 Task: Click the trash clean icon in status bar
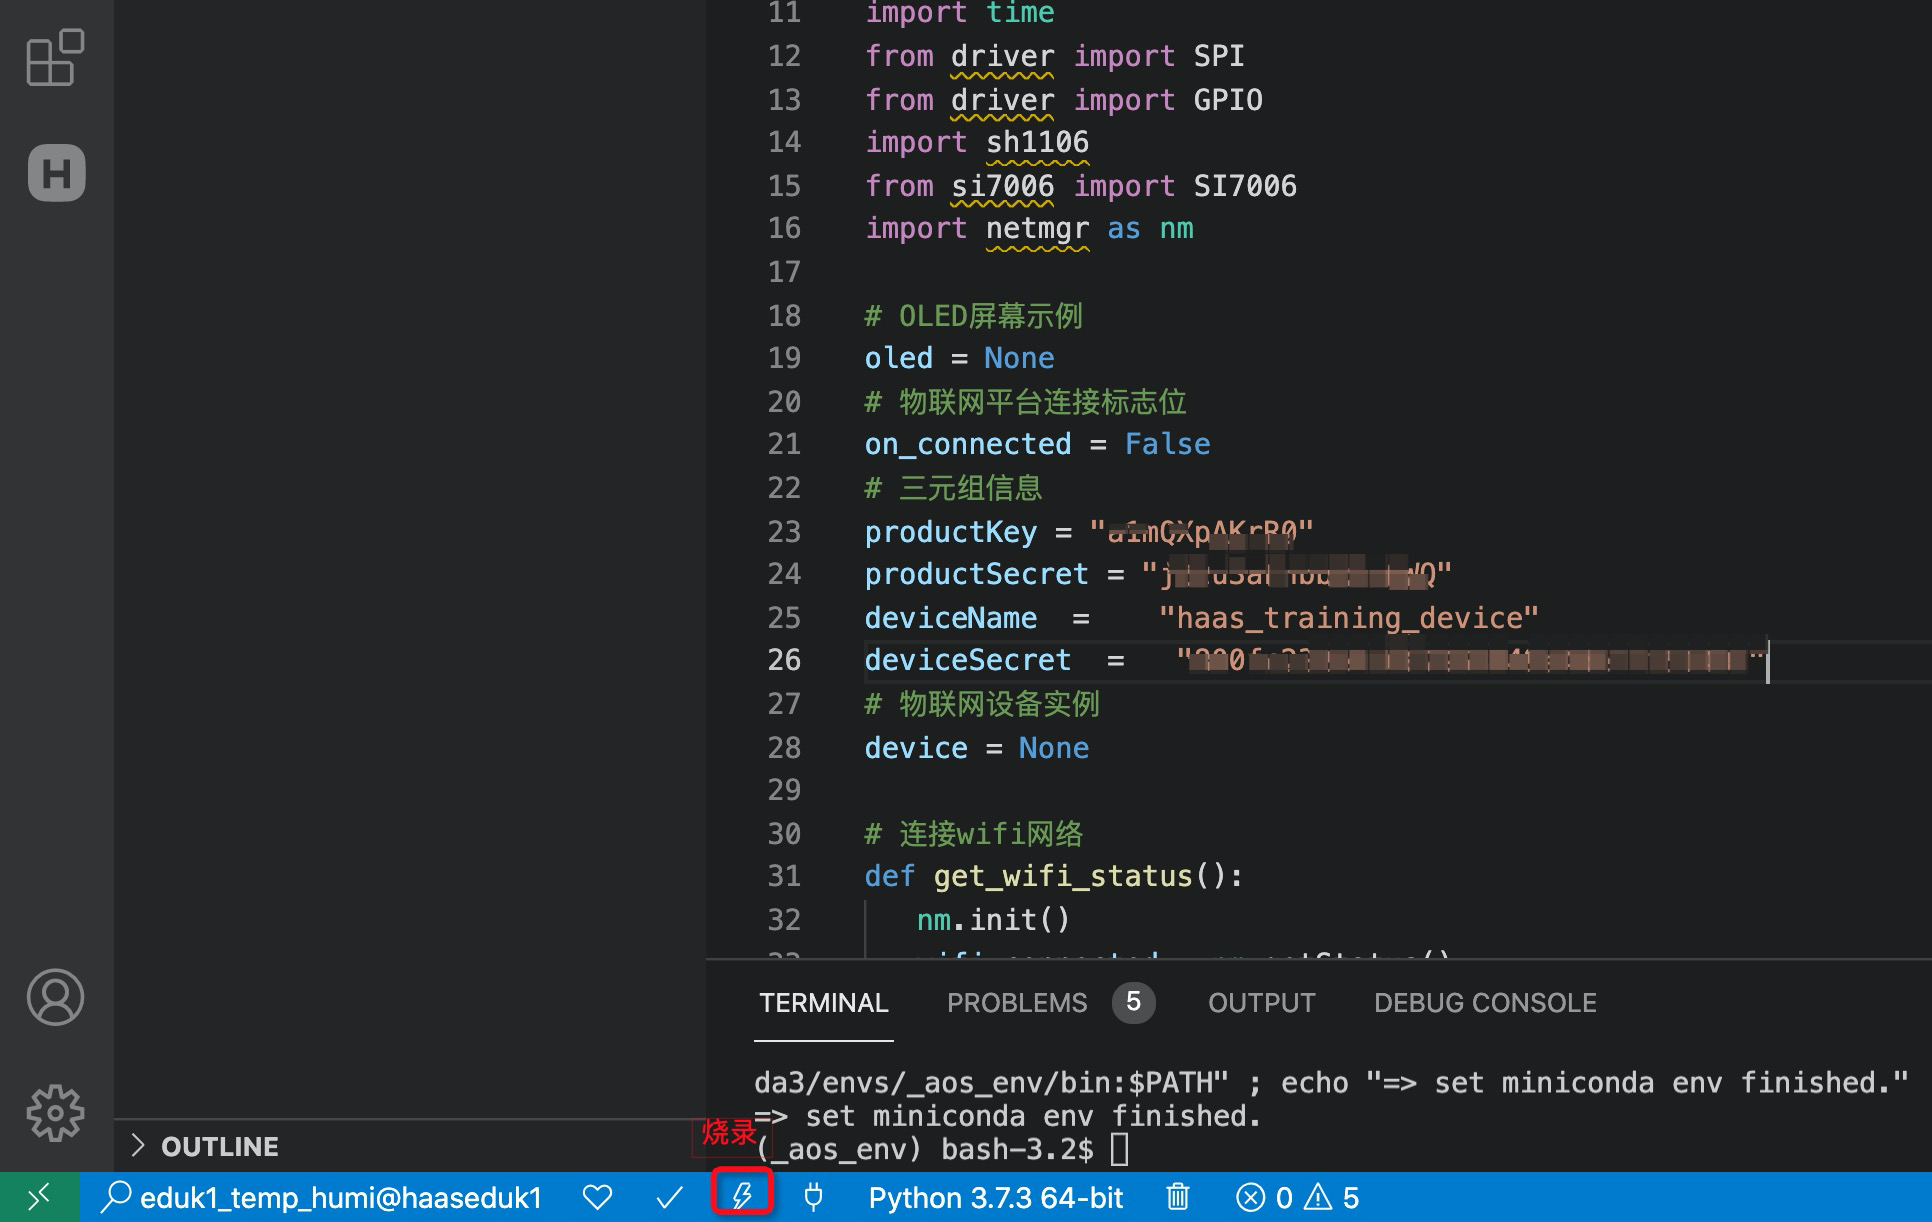(x=1178, y=1197)
